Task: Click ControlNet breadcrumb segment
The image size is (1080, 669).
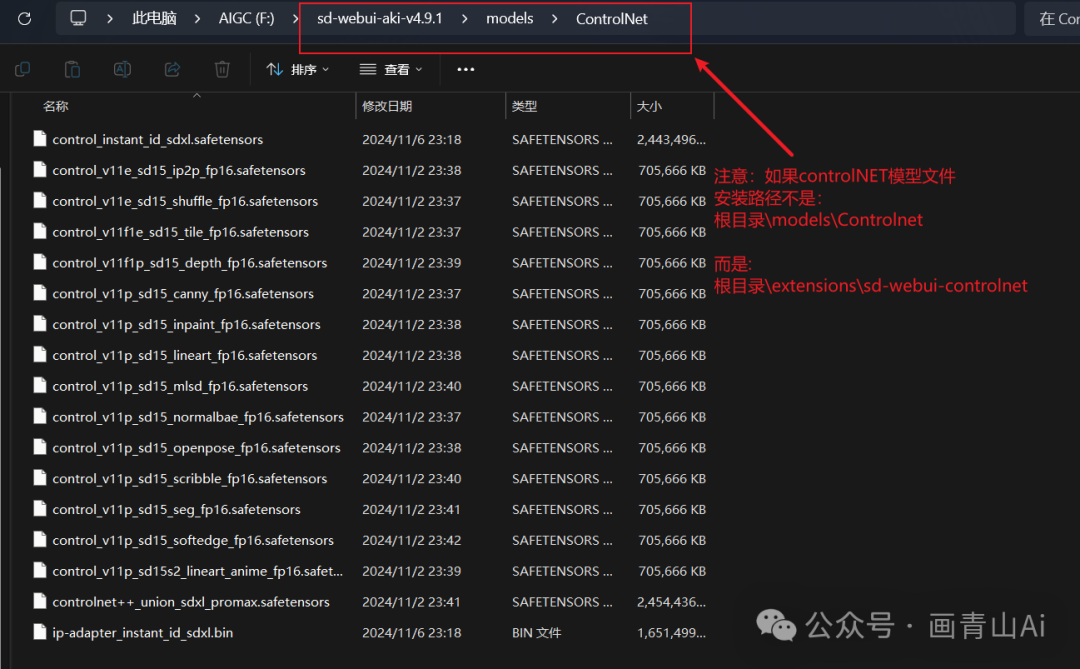Action: (x=612, y=19)
